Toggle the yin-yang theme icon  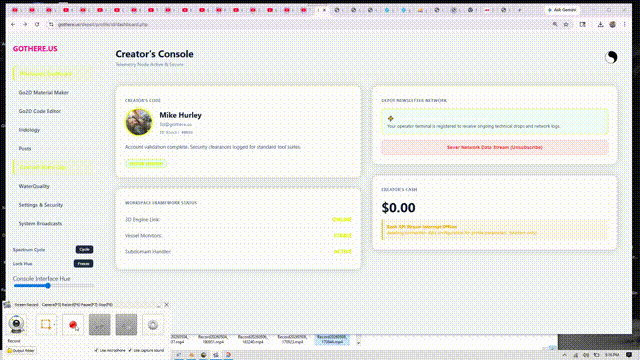click(611, 57)
